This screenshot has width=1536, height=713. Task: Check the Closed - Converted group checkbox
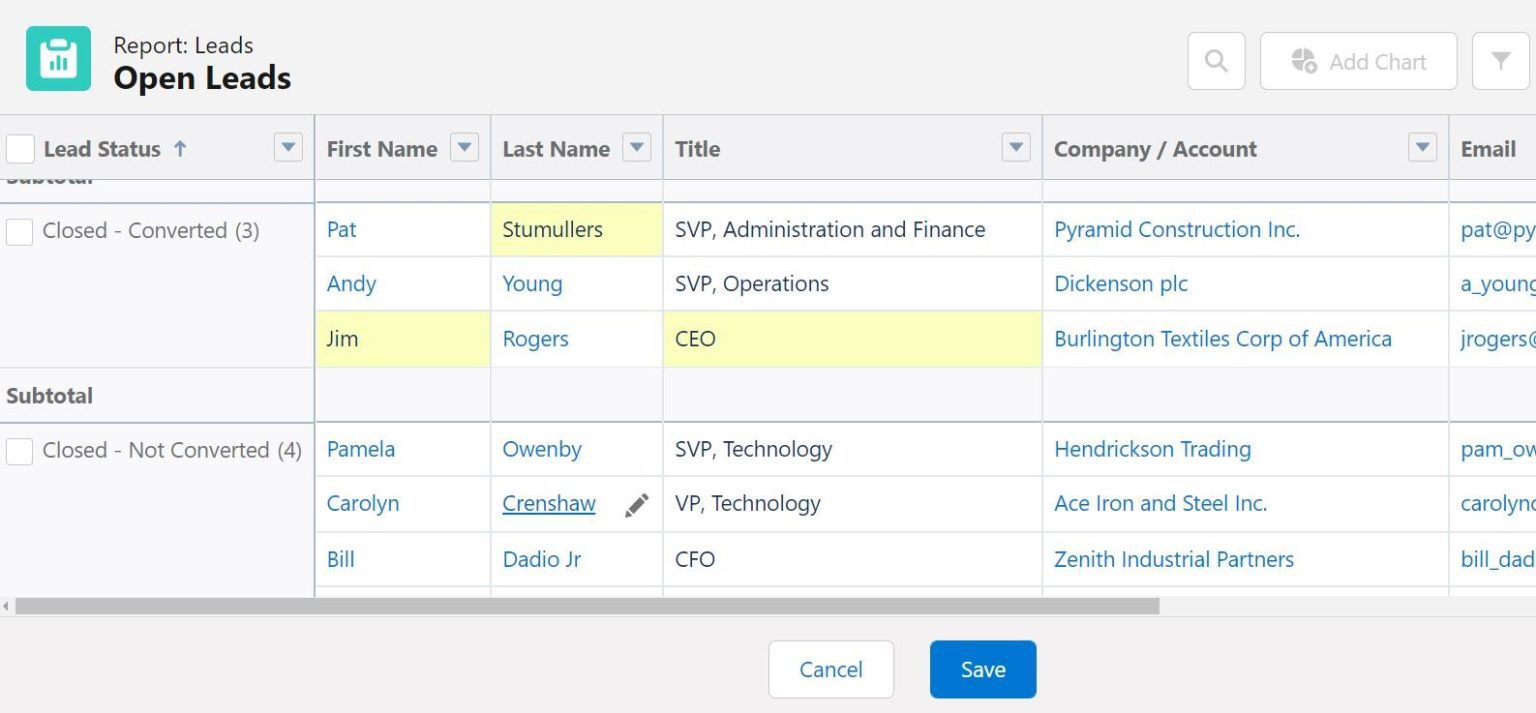[20, 231]
